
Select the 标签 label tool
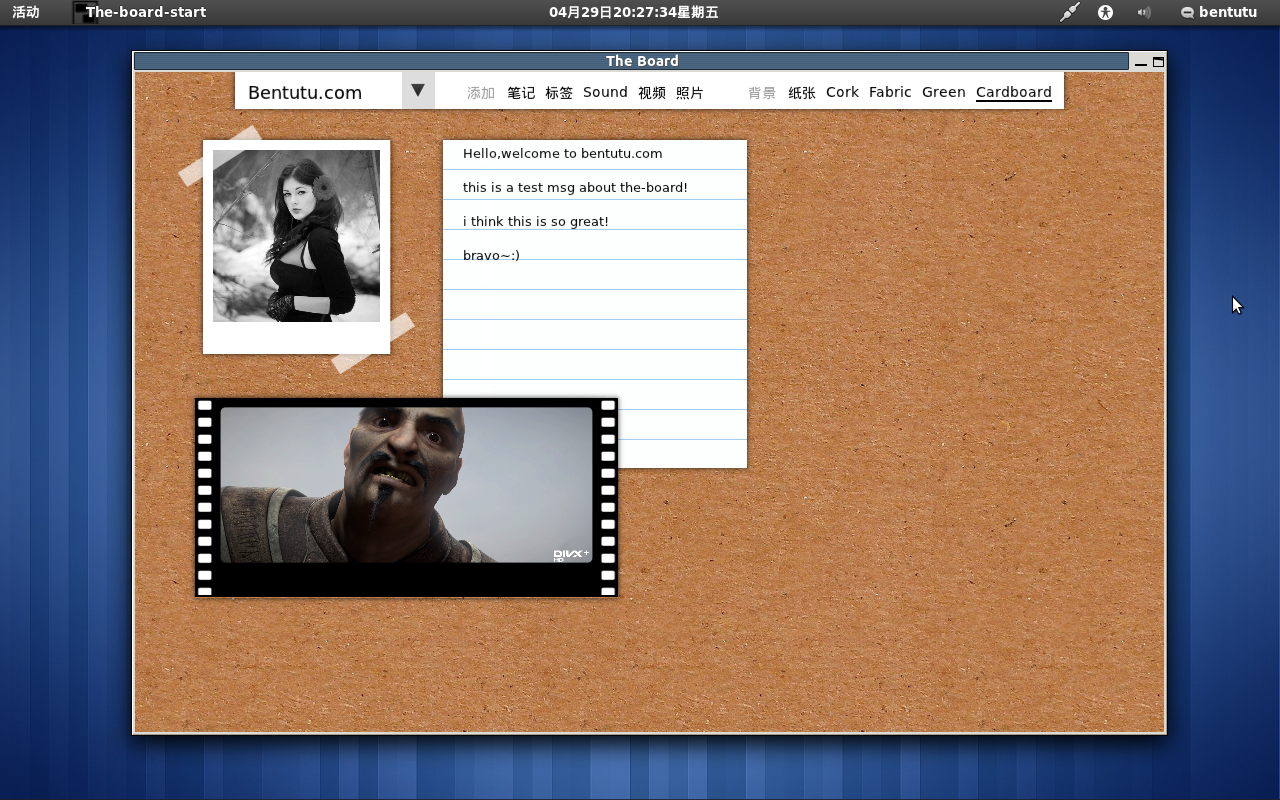560,92
